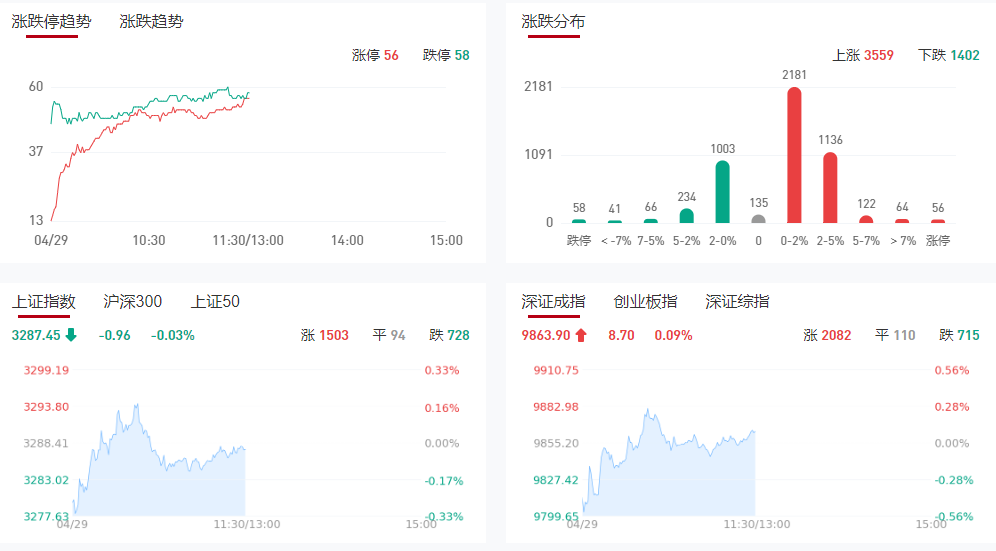996x551 pixels.
Task: Click the green 5-2% bar labeled 234
Action: click(686, 215)
